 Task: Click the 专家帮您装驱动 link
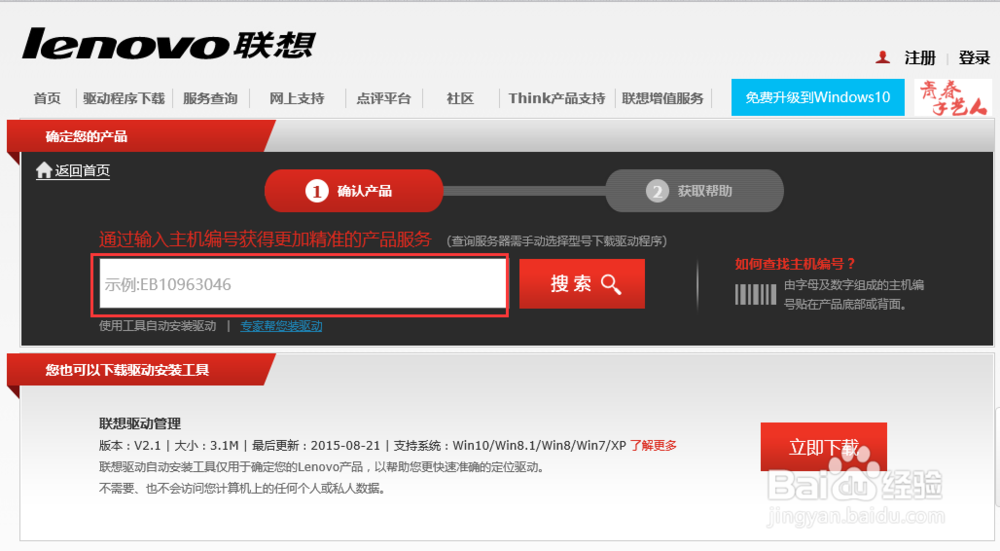(281, 326)
